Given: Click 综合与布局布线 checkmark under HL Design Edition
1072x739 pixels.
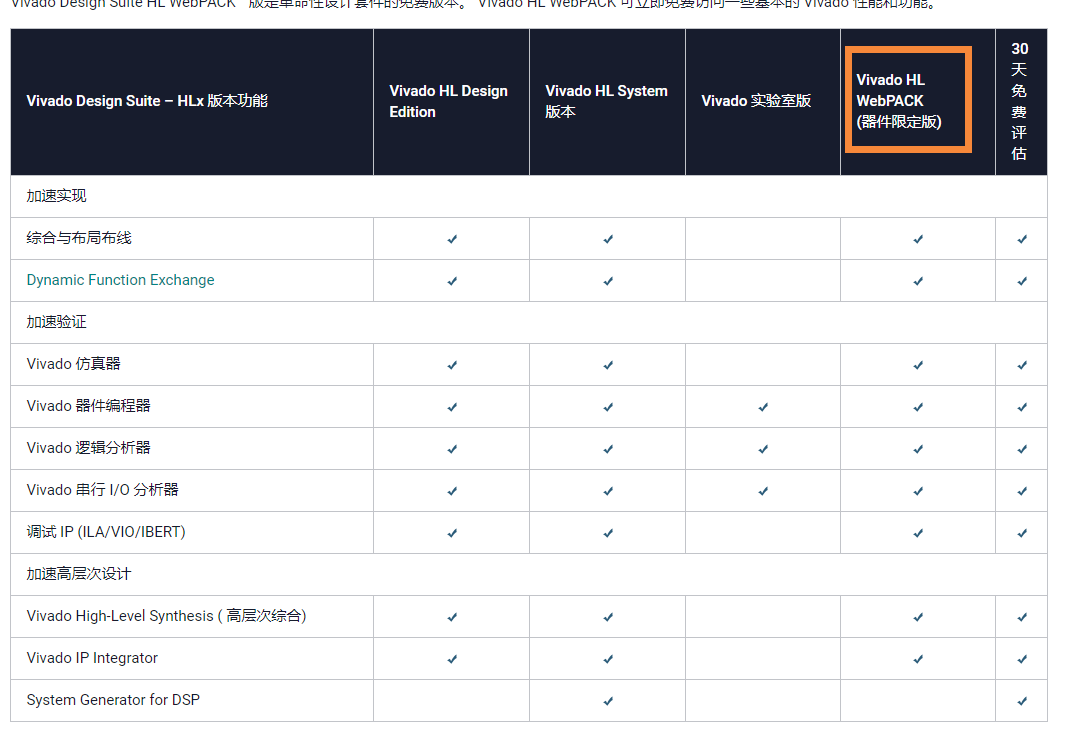Looking at the screenshot, I should (452, 239).
